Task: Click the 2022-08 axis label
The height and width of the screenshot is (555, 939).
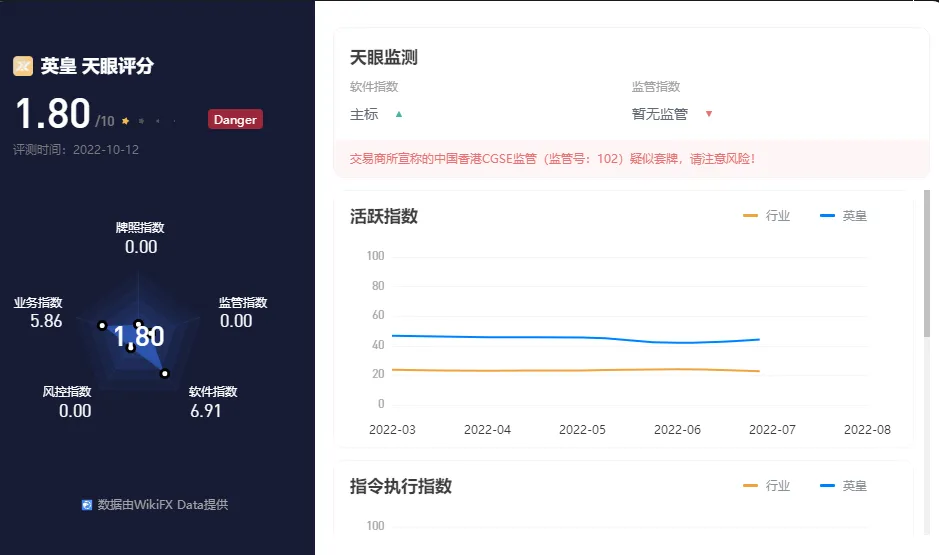Action: [x=867, y=430]
